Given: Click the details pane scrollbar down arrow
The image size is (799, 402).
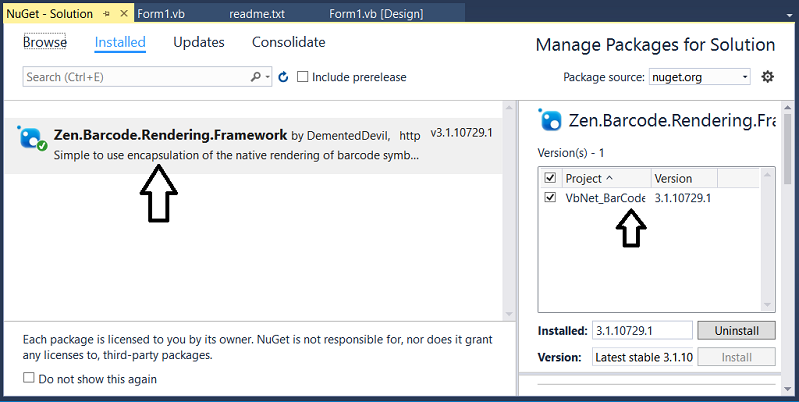Looking at the screenshot, I should pyautogui.click(x=789, y=389).
